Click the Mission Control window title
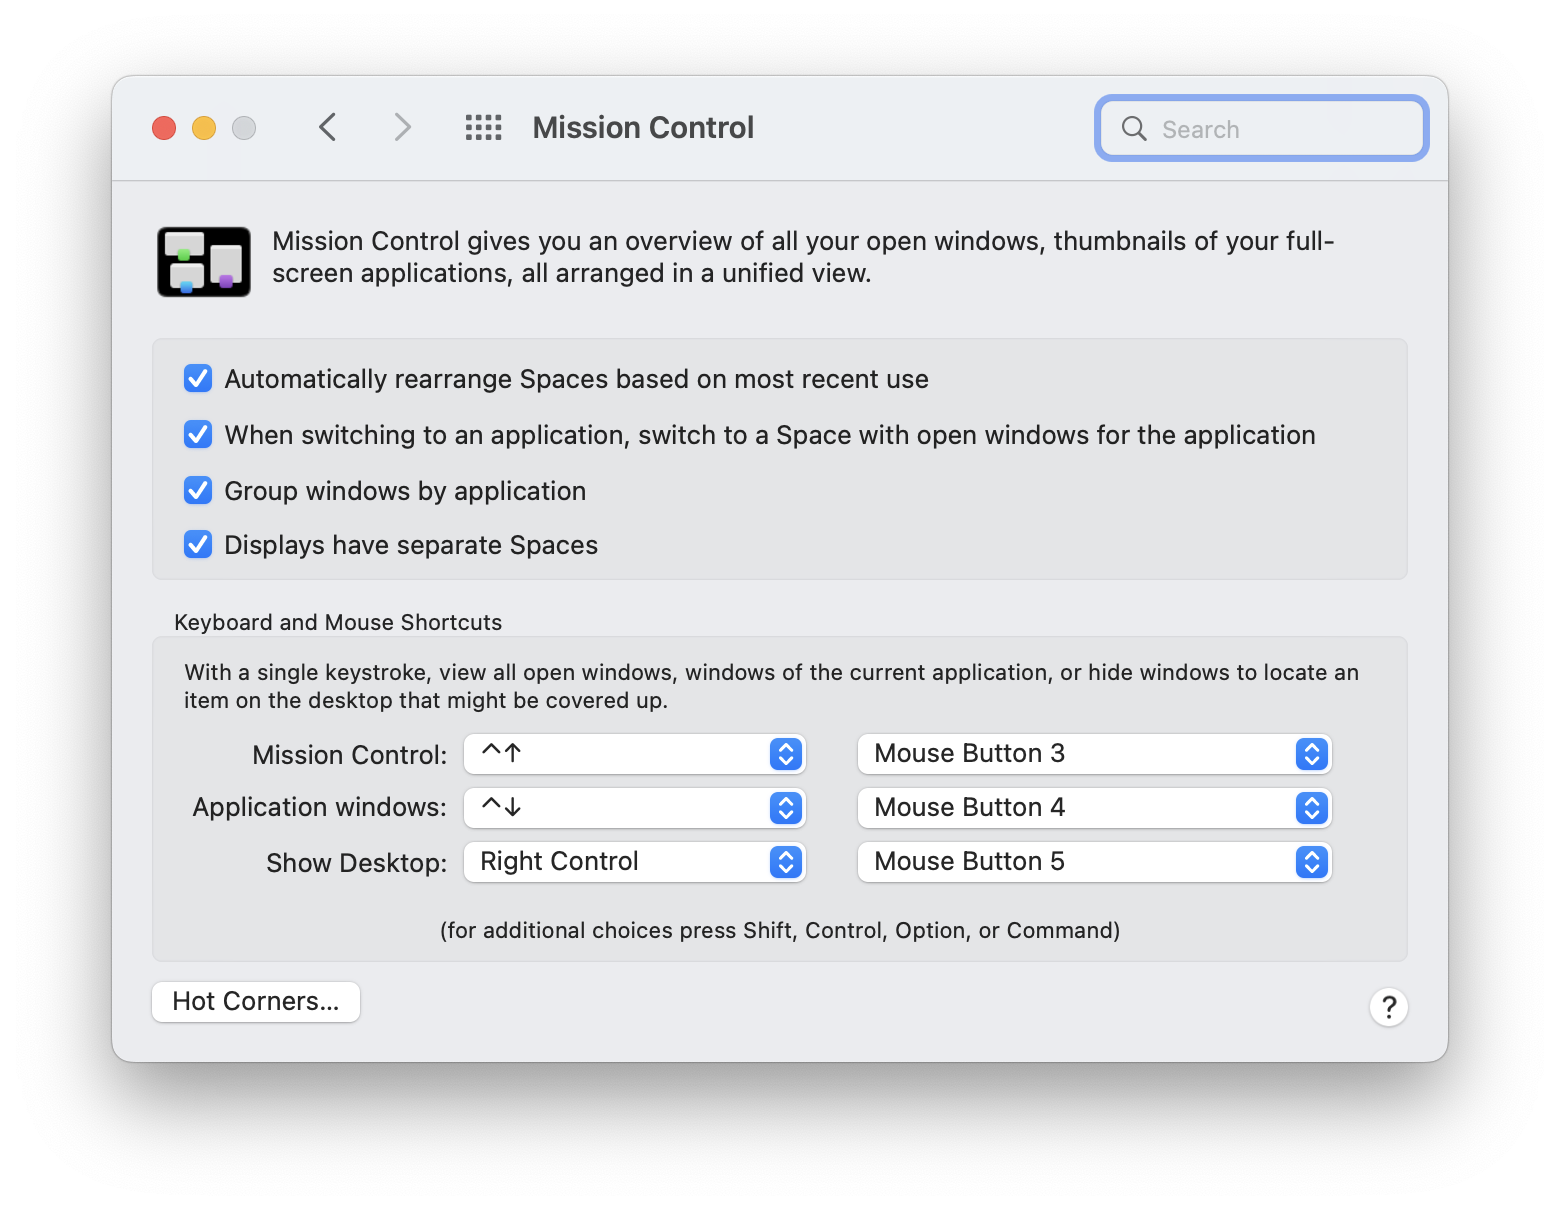This screenshot has width=1560, height=1210. (x=643, y=128)
